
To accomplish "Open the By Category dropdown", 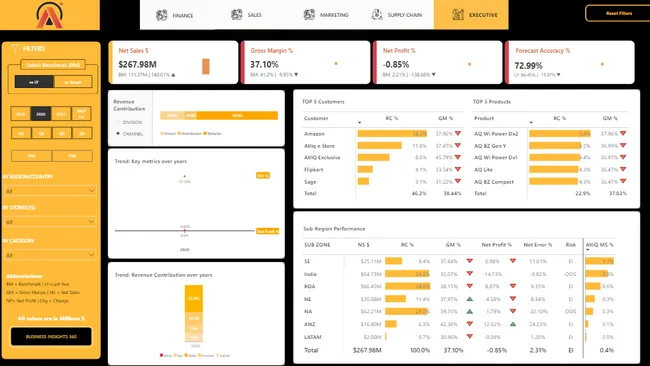I will tap(50, 255).
